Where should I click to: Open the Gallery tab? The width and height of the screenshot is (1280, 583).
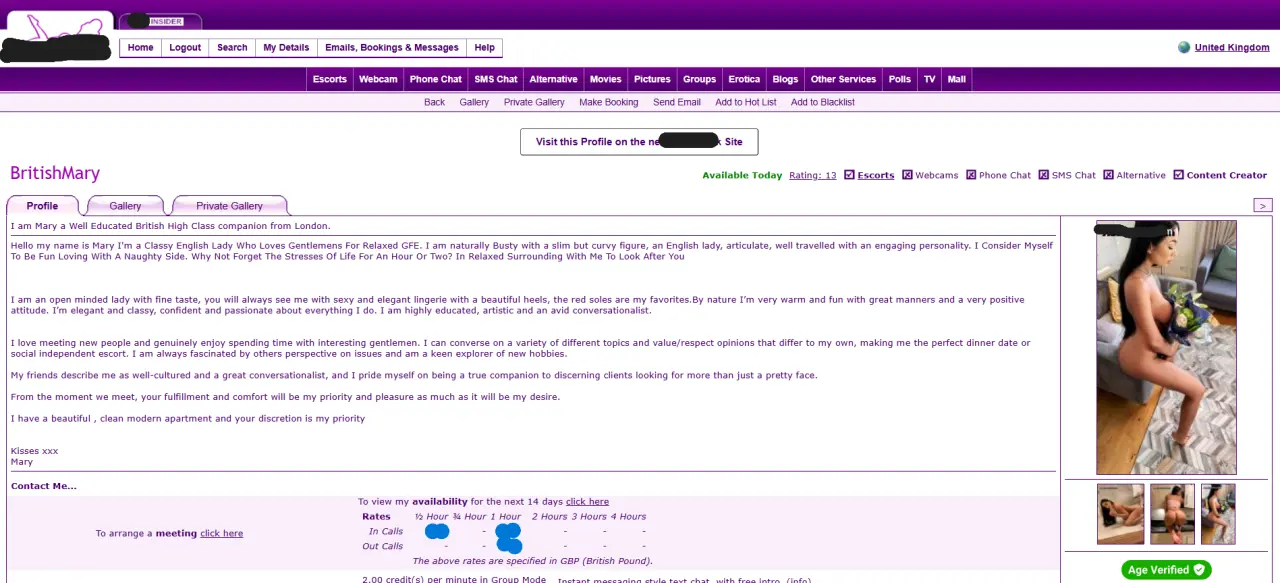(x=125, y=206)
